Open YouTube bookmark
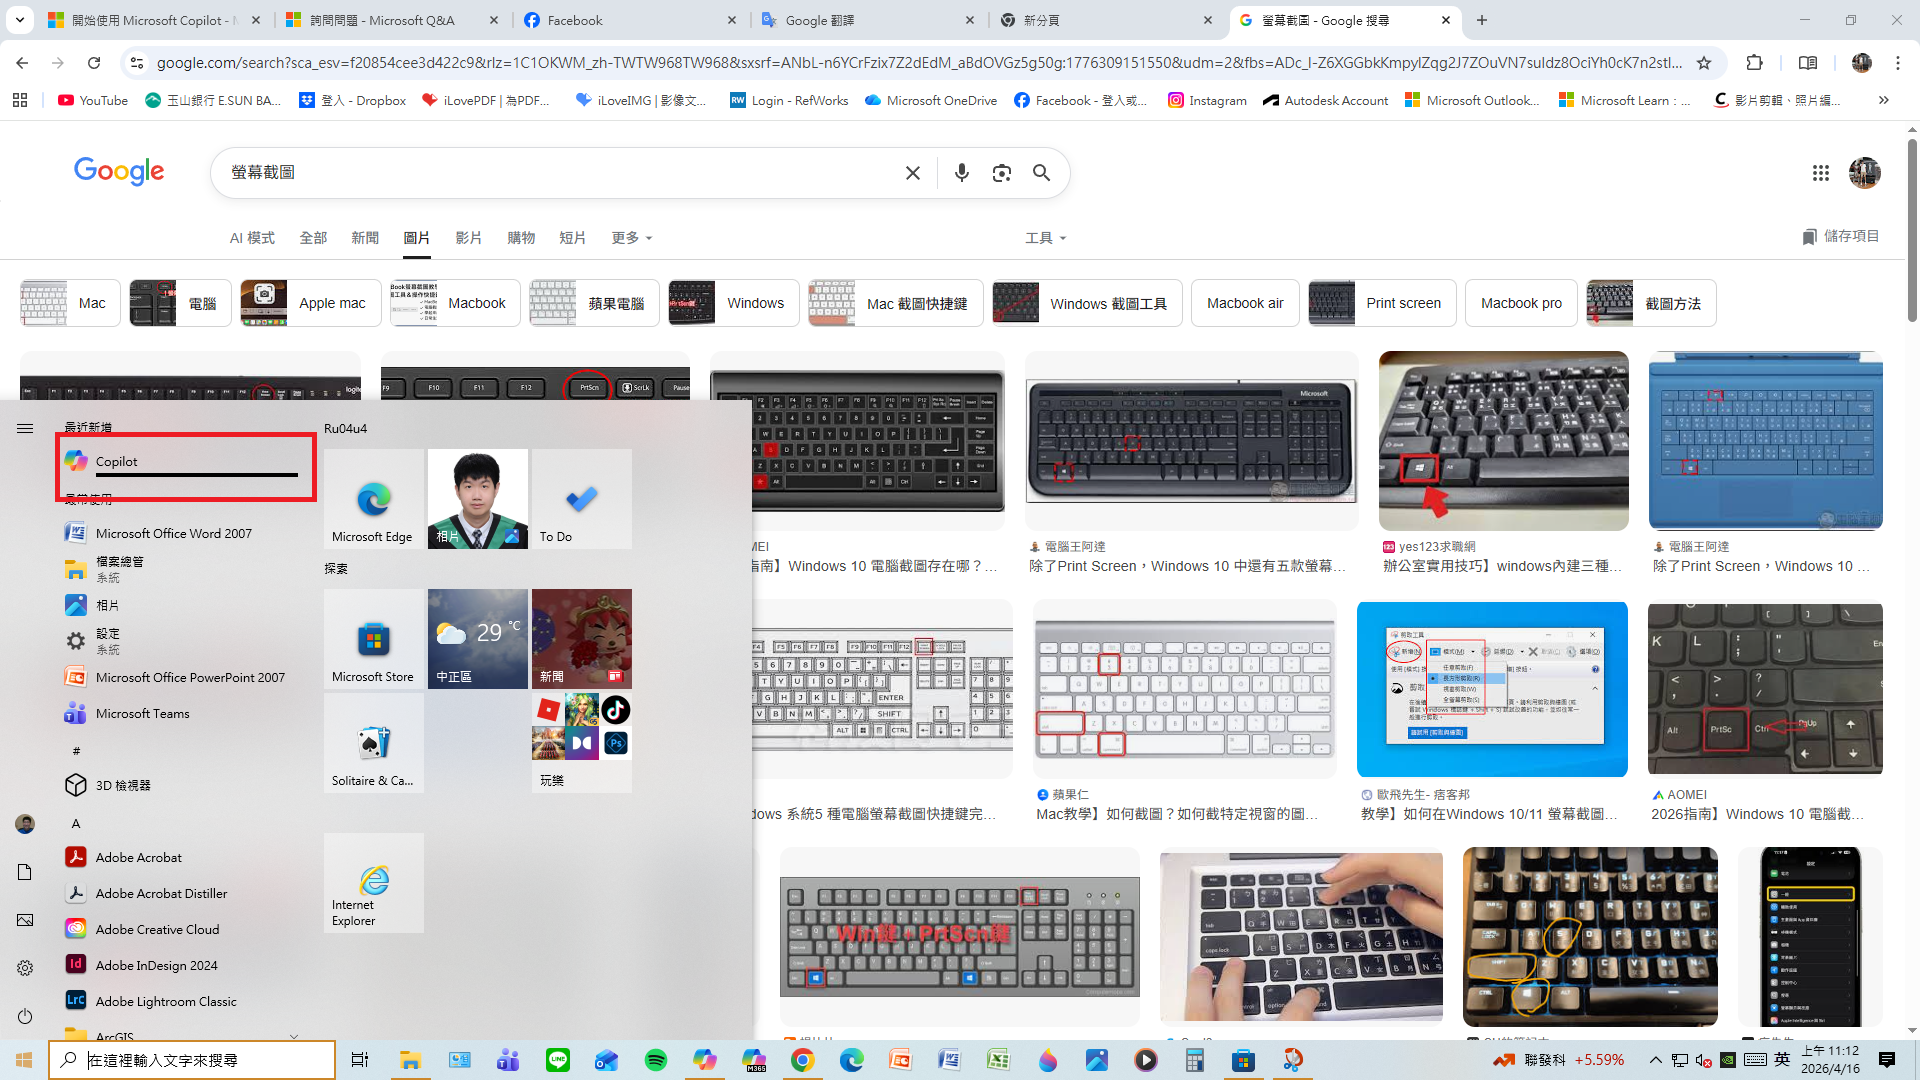The width and height of the screenshot is (1920, 1080). [93, 100]
